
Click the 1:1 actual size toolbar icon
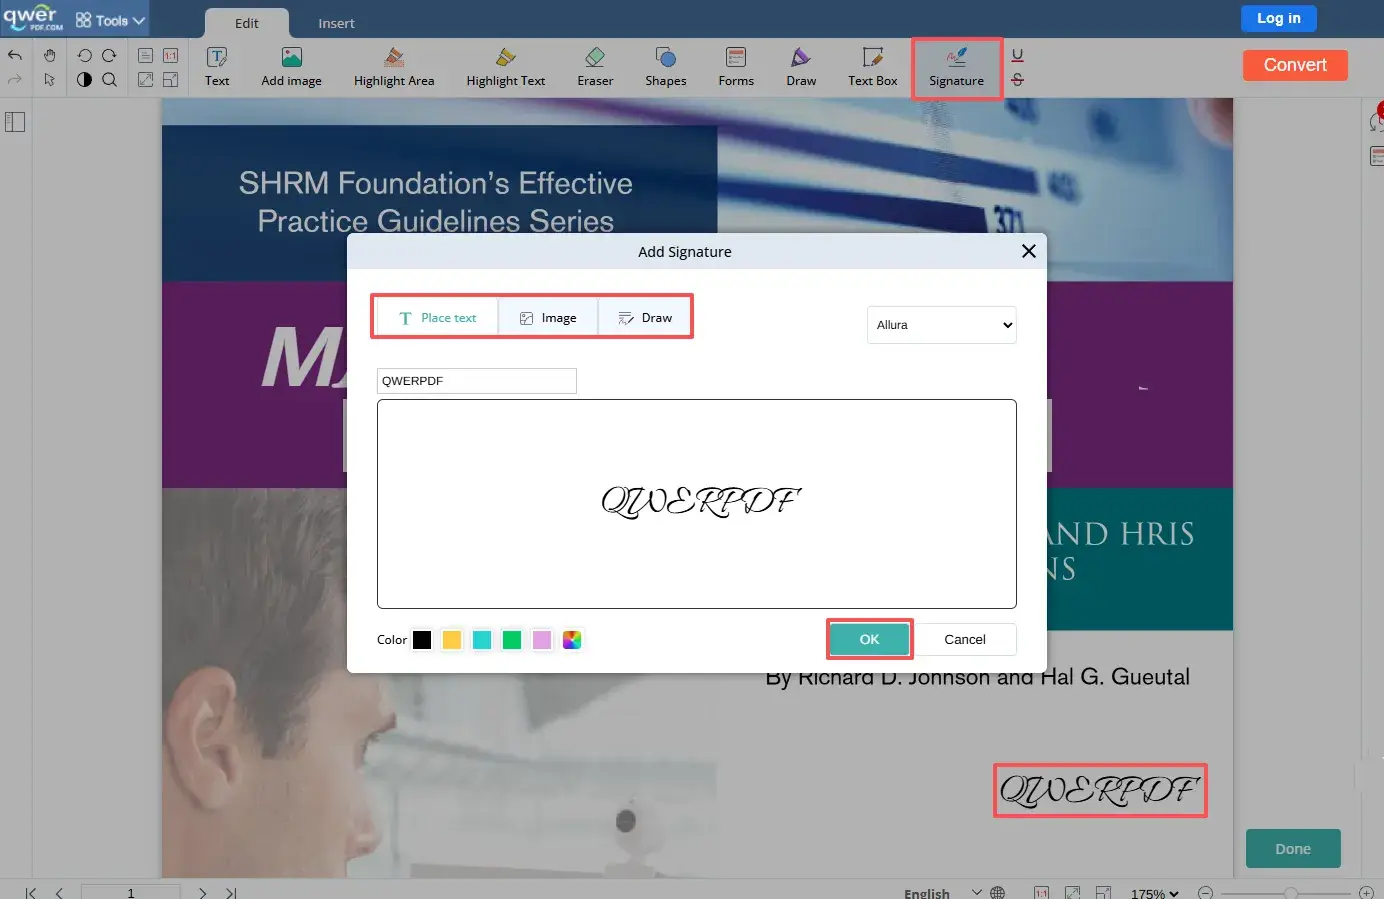point(171,56)
